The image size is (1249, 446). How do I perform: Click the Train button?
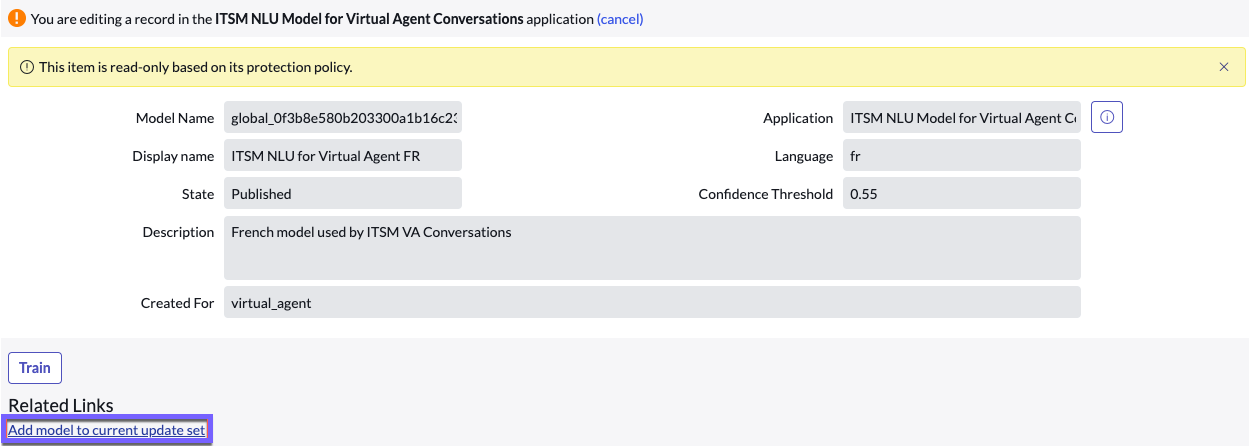pos(35,368)
